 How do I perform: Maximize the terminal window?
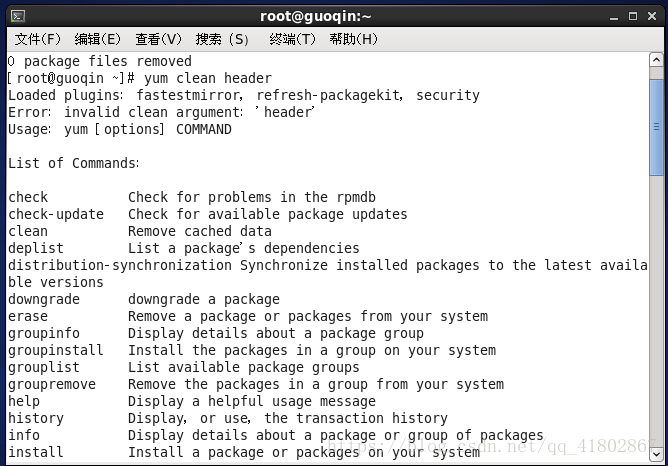[633, 17]
